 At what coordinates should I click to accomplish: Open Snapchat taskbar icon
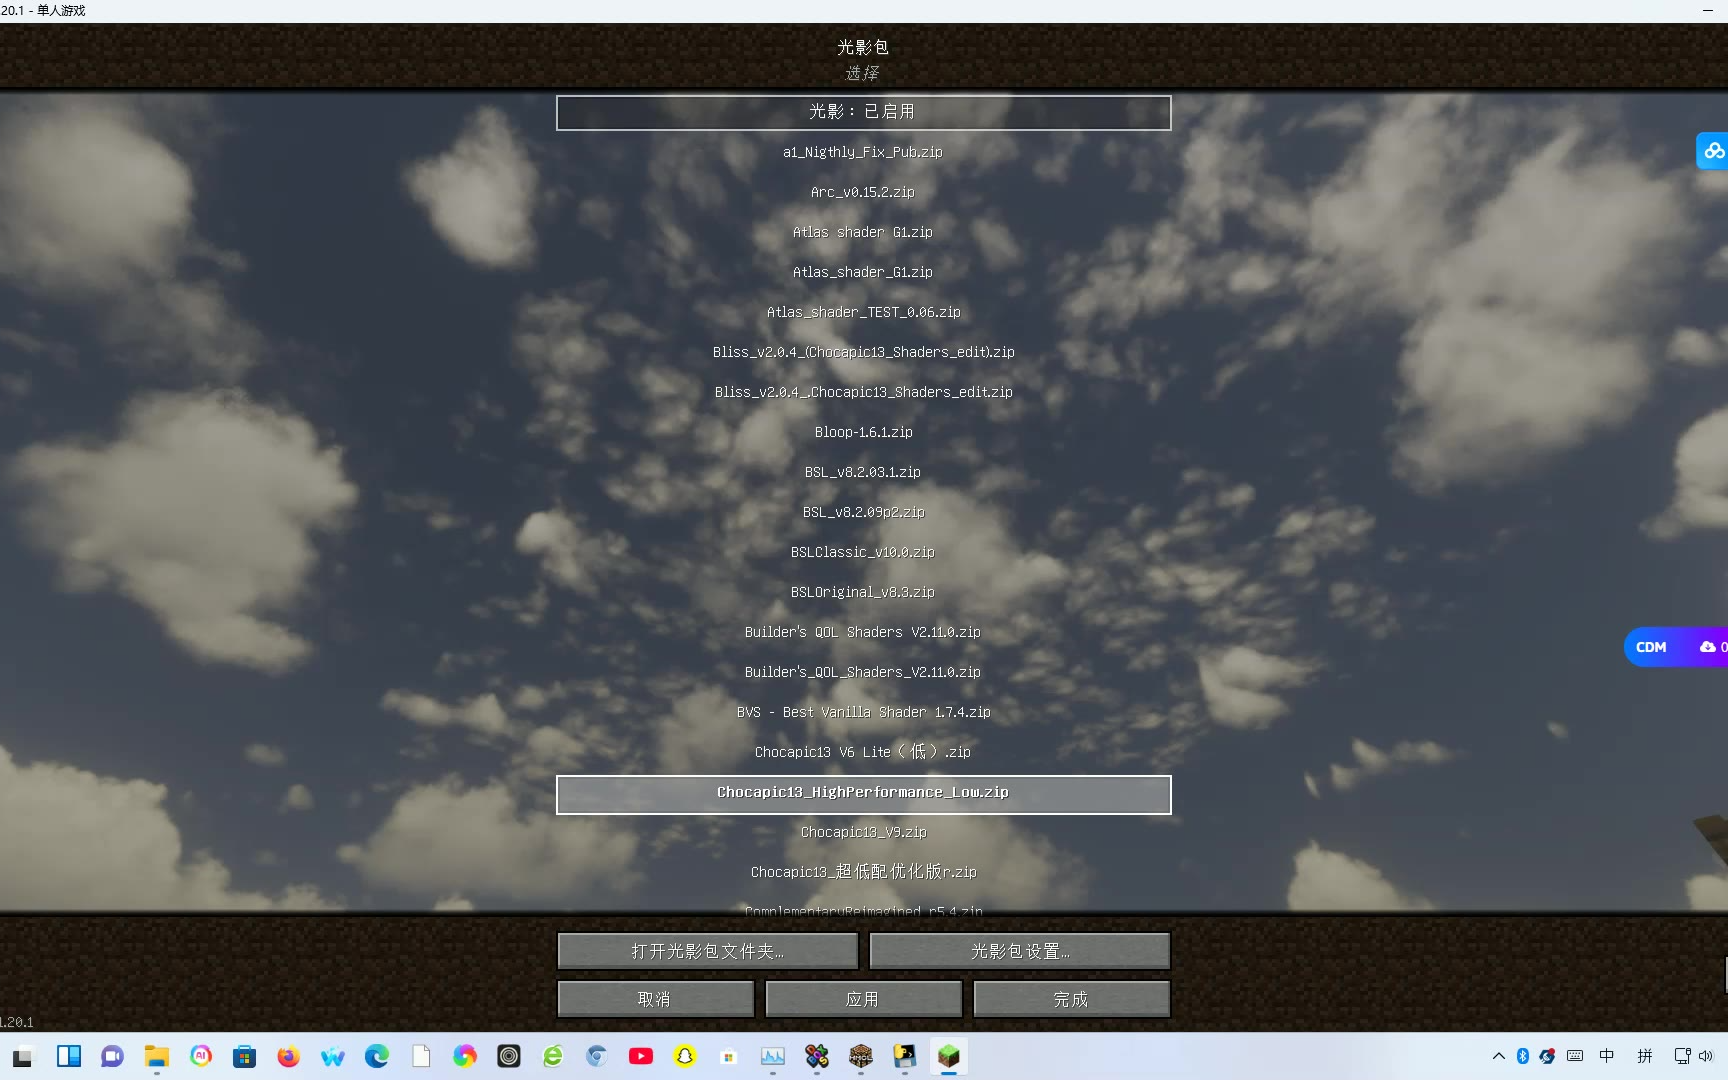(x=685, y=1056)
